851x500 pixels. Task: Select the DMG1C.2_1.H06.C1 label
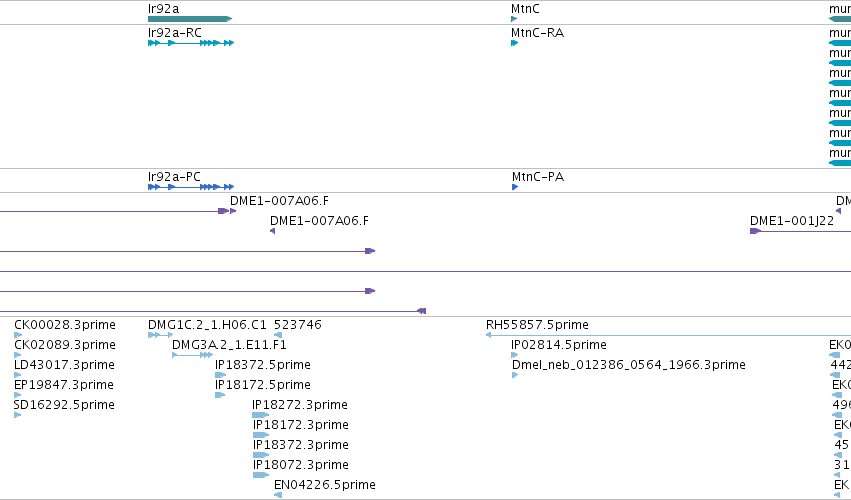[207, 325]
